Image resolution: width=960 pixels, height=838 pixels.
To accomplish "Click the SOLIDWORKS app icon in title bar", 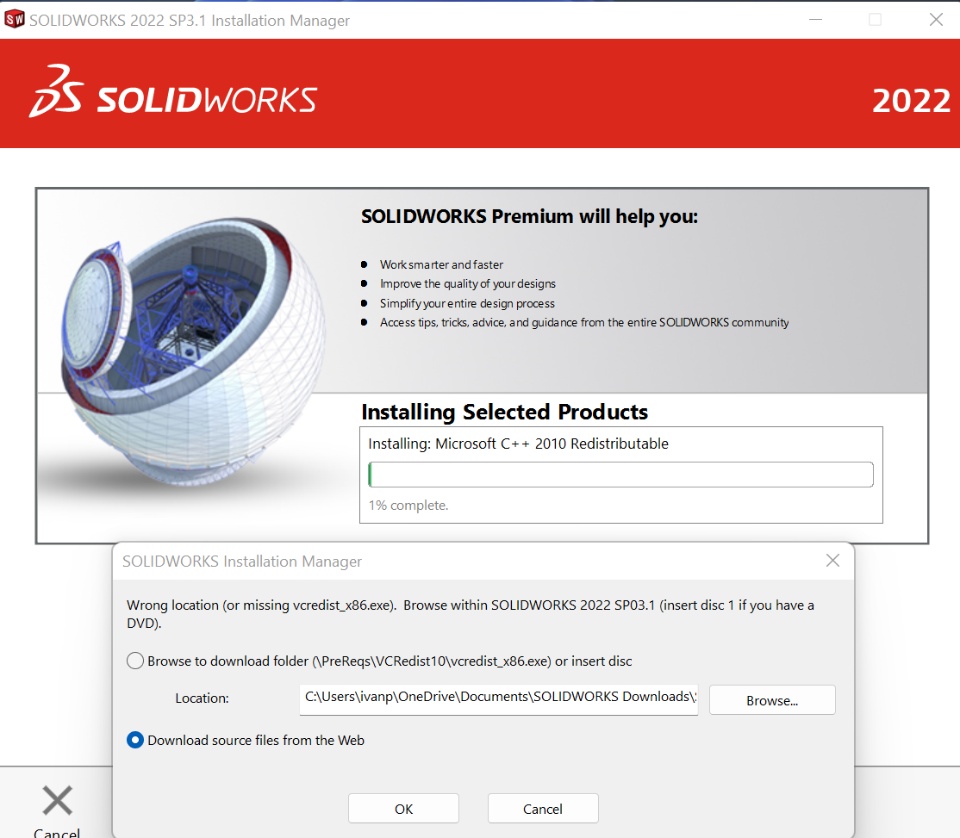I will pos(14,20).
